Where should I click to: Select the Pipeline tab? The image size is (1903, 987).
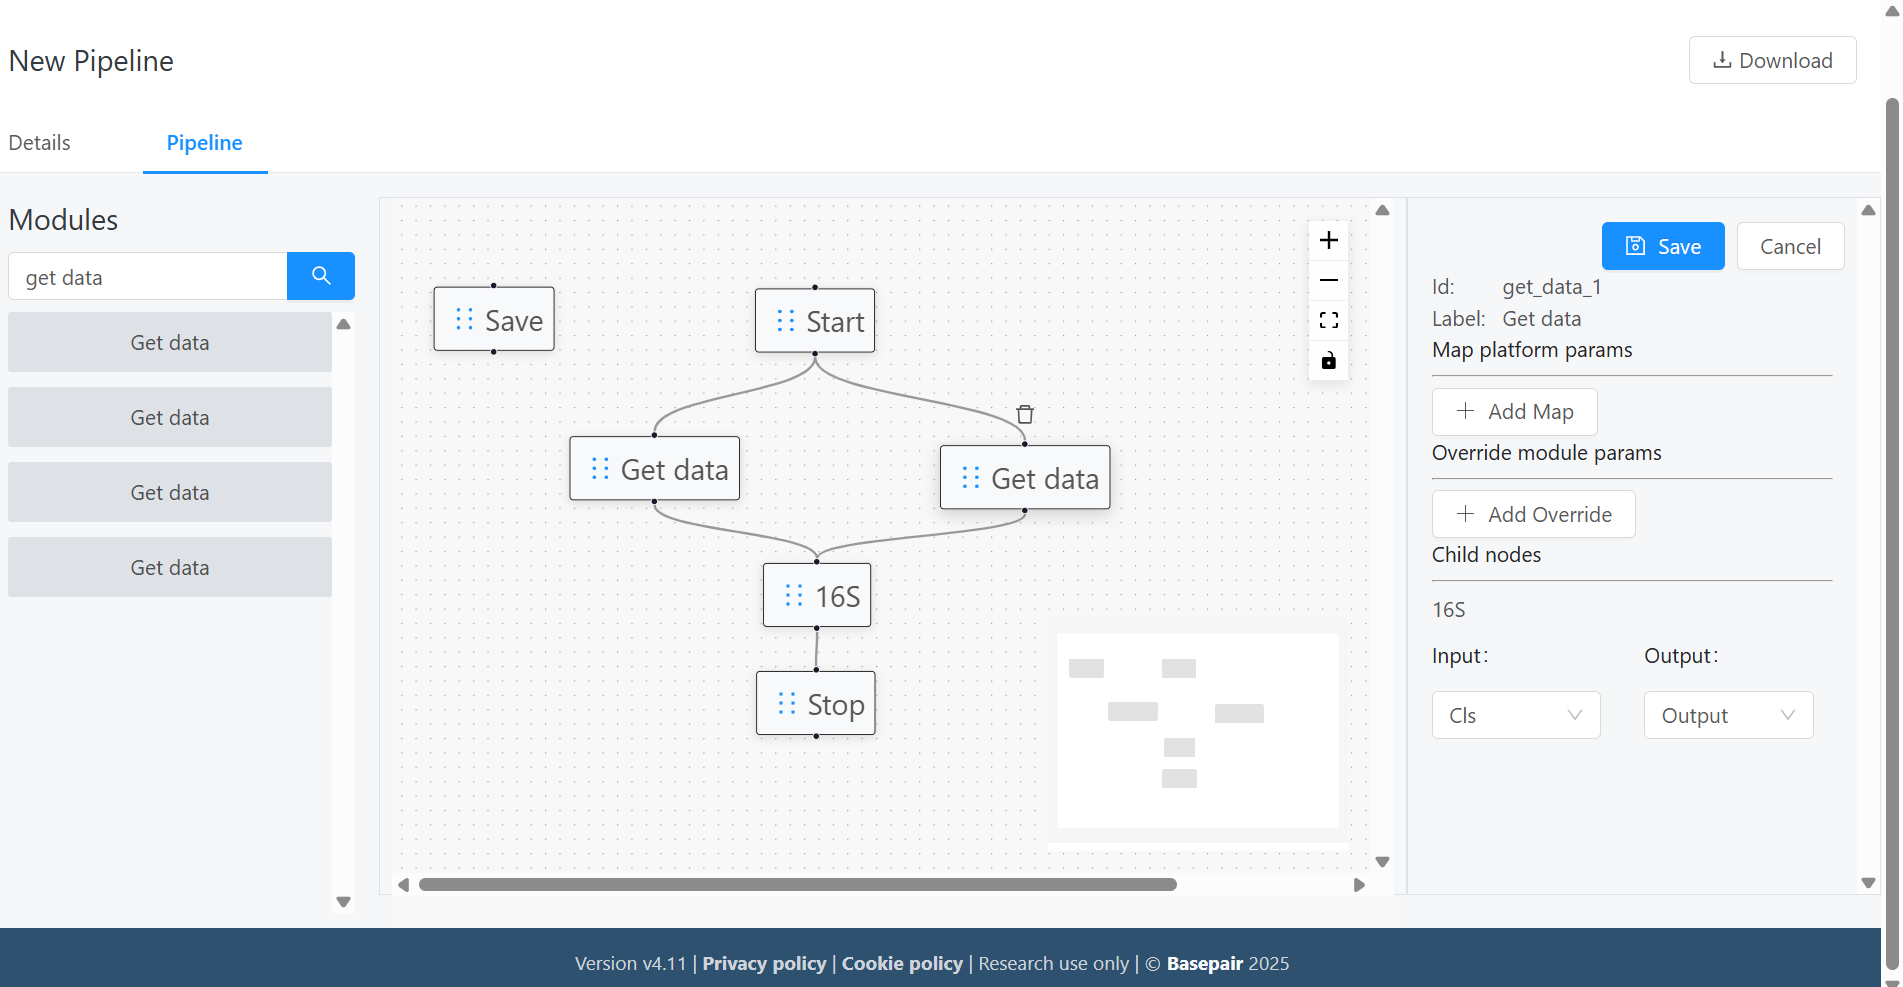click(x=204, y=143)
